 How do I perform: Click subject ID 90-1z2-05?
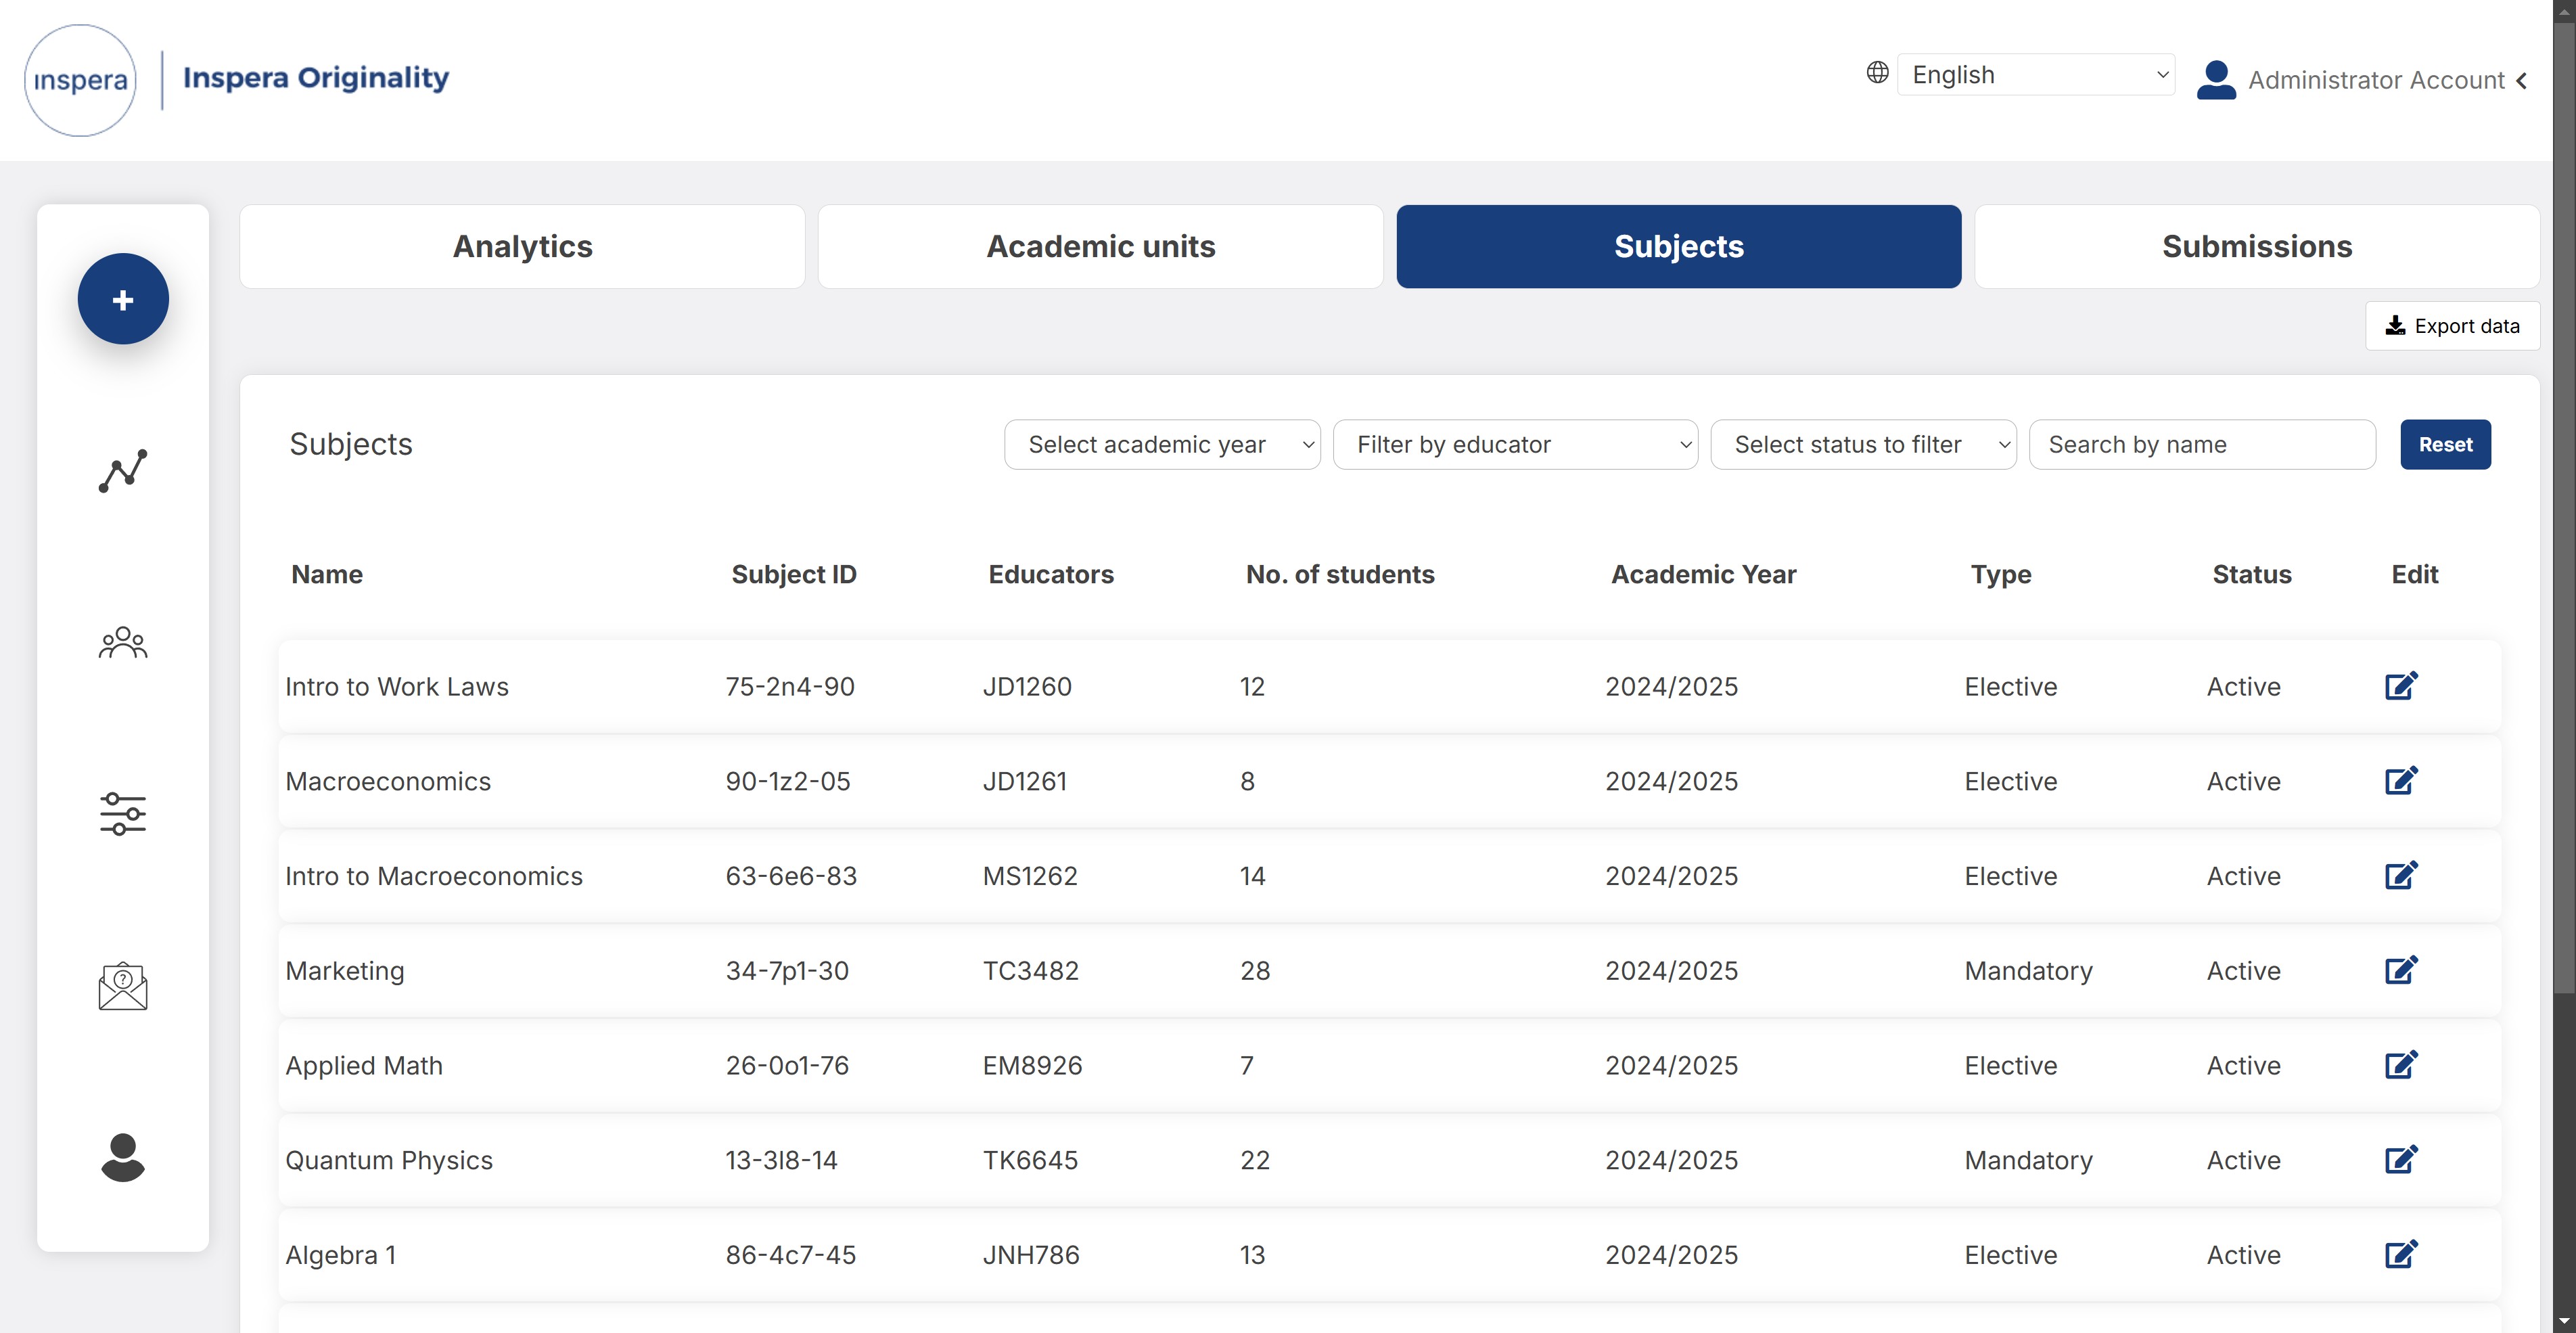788,781
